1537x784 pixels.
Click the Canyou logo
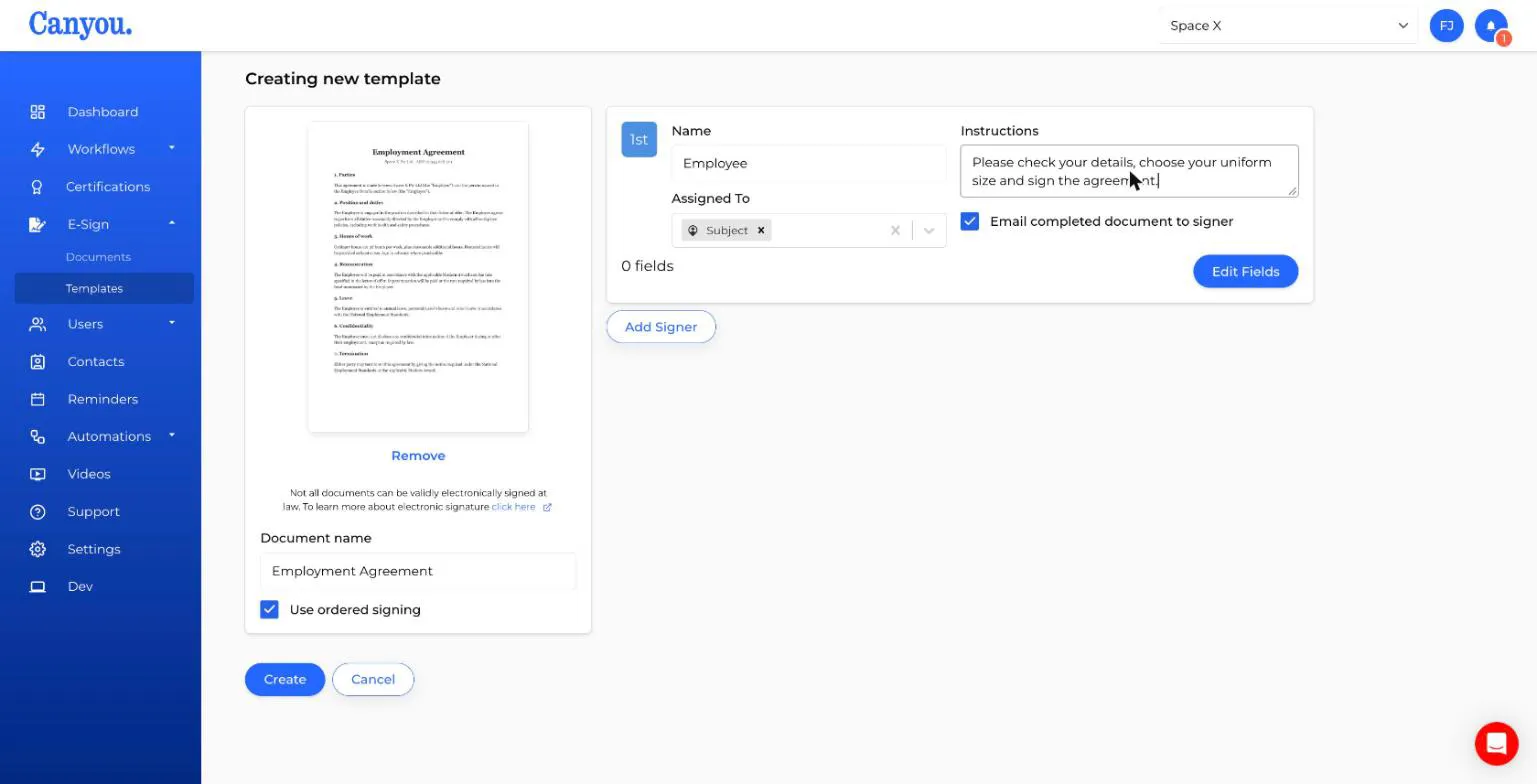click(x=80, y=24)
